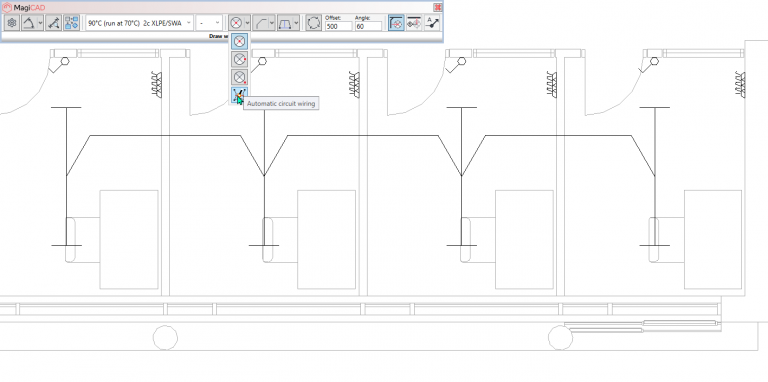This screenshot has height=382, width=768.
Task: Expand the connection point dropdown arrow
Action: point(247,23)
